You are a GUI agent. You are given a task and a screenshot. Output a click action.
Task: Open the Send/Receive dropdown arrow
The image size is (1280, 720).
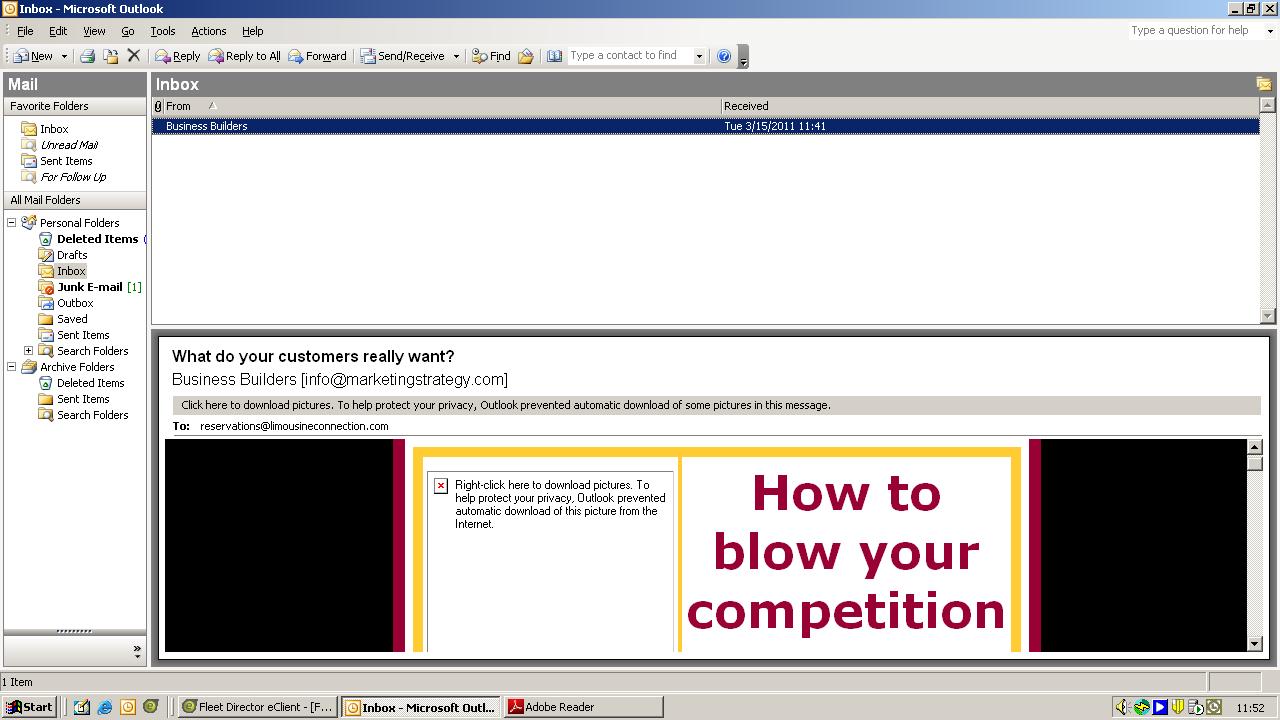coord(456,56)
